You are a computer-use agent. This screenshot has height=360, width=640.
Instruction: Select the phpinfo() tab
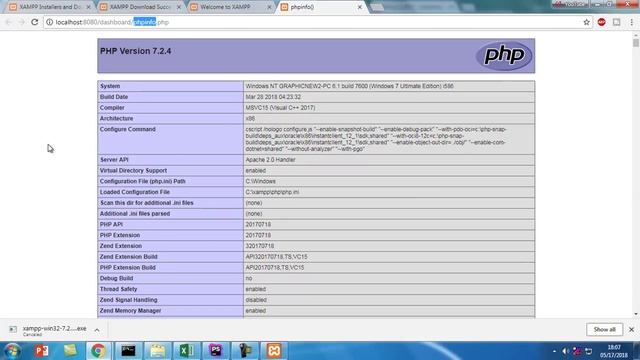(x=320, y=7)
